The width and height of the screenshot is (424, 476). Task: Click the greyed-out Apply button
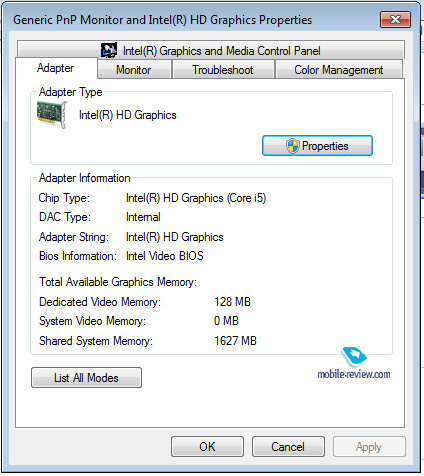coord(369,447)
